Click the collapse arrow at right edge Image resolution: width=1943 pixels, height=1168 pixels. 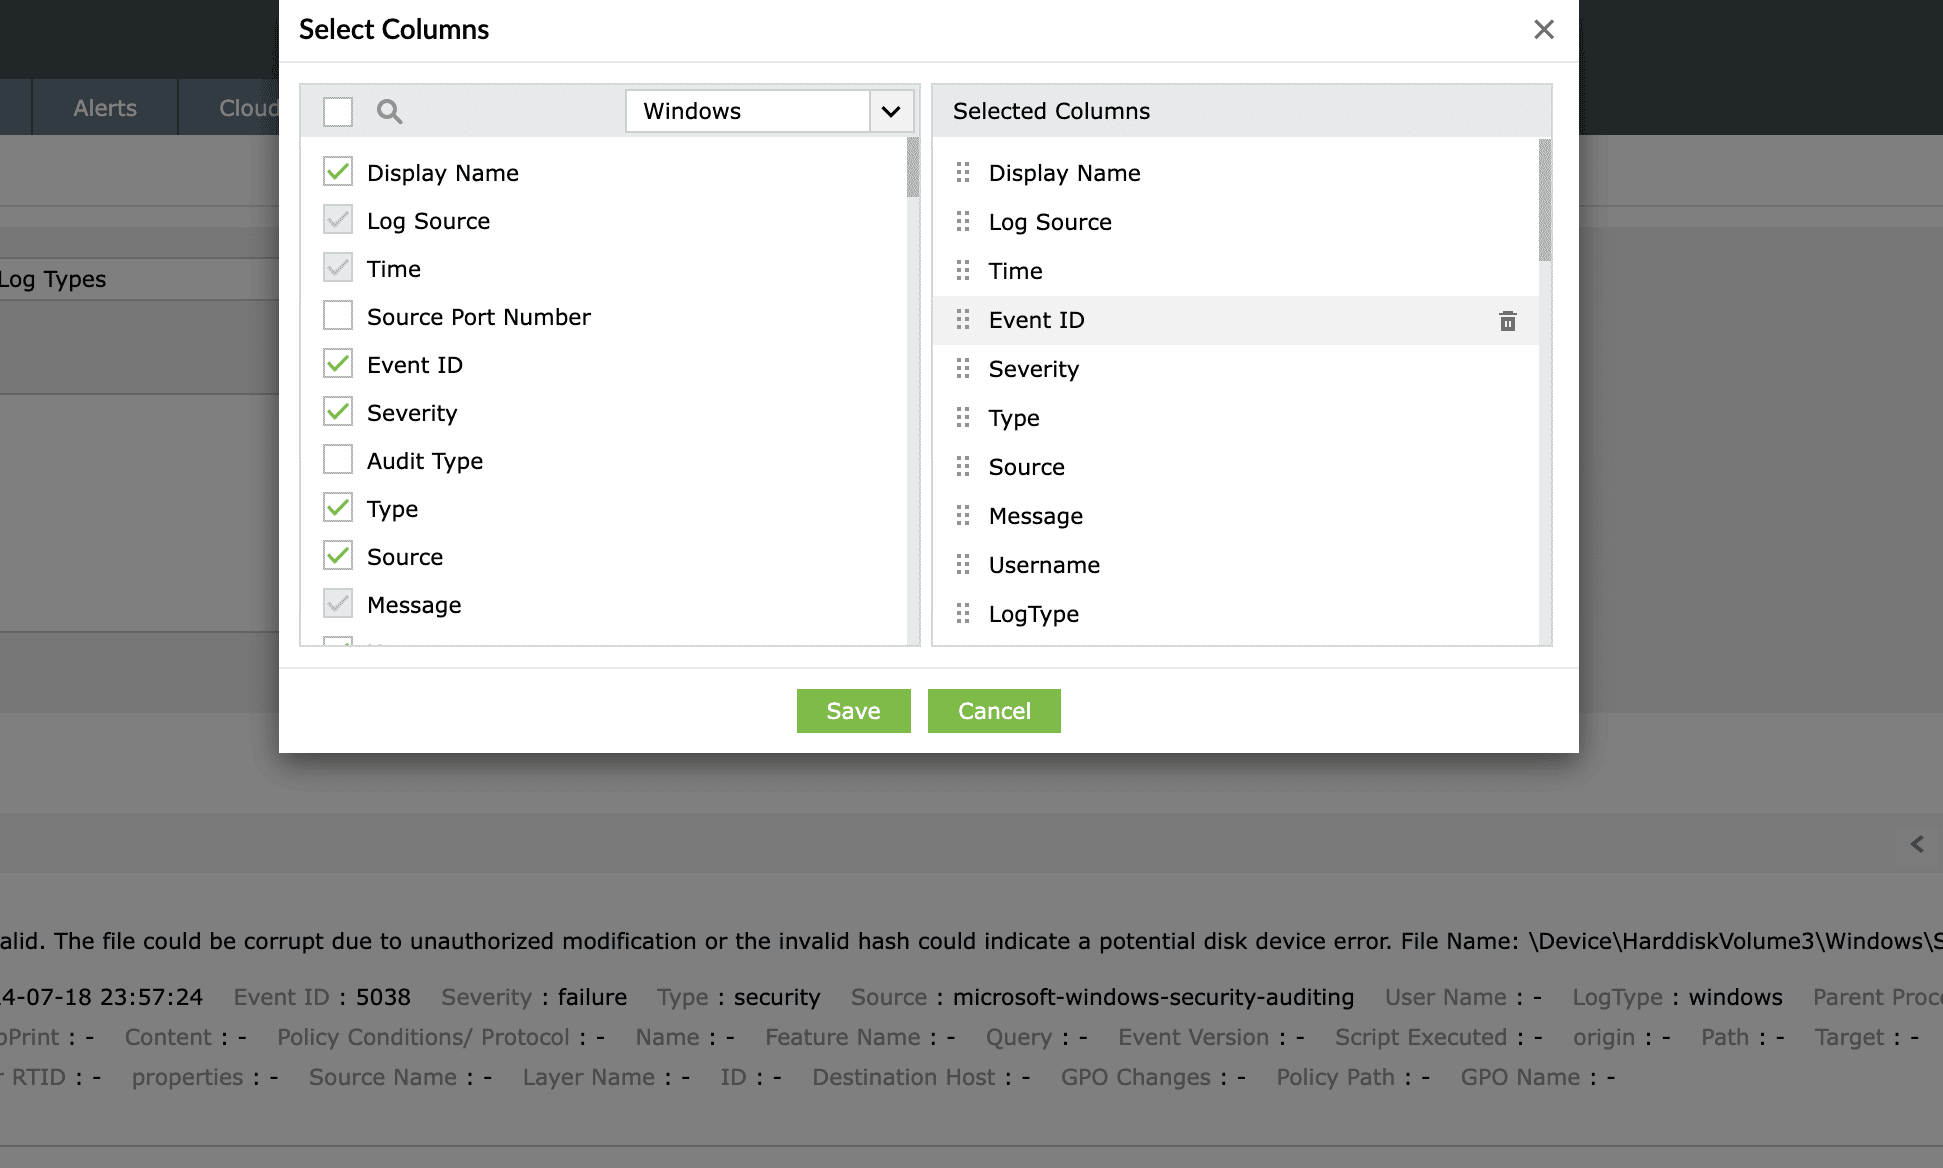1917,845
